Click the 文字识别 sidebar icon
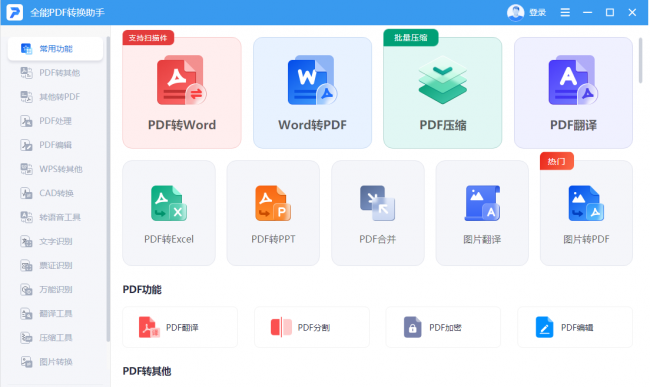The image size is (650, 387). [27, 241]
